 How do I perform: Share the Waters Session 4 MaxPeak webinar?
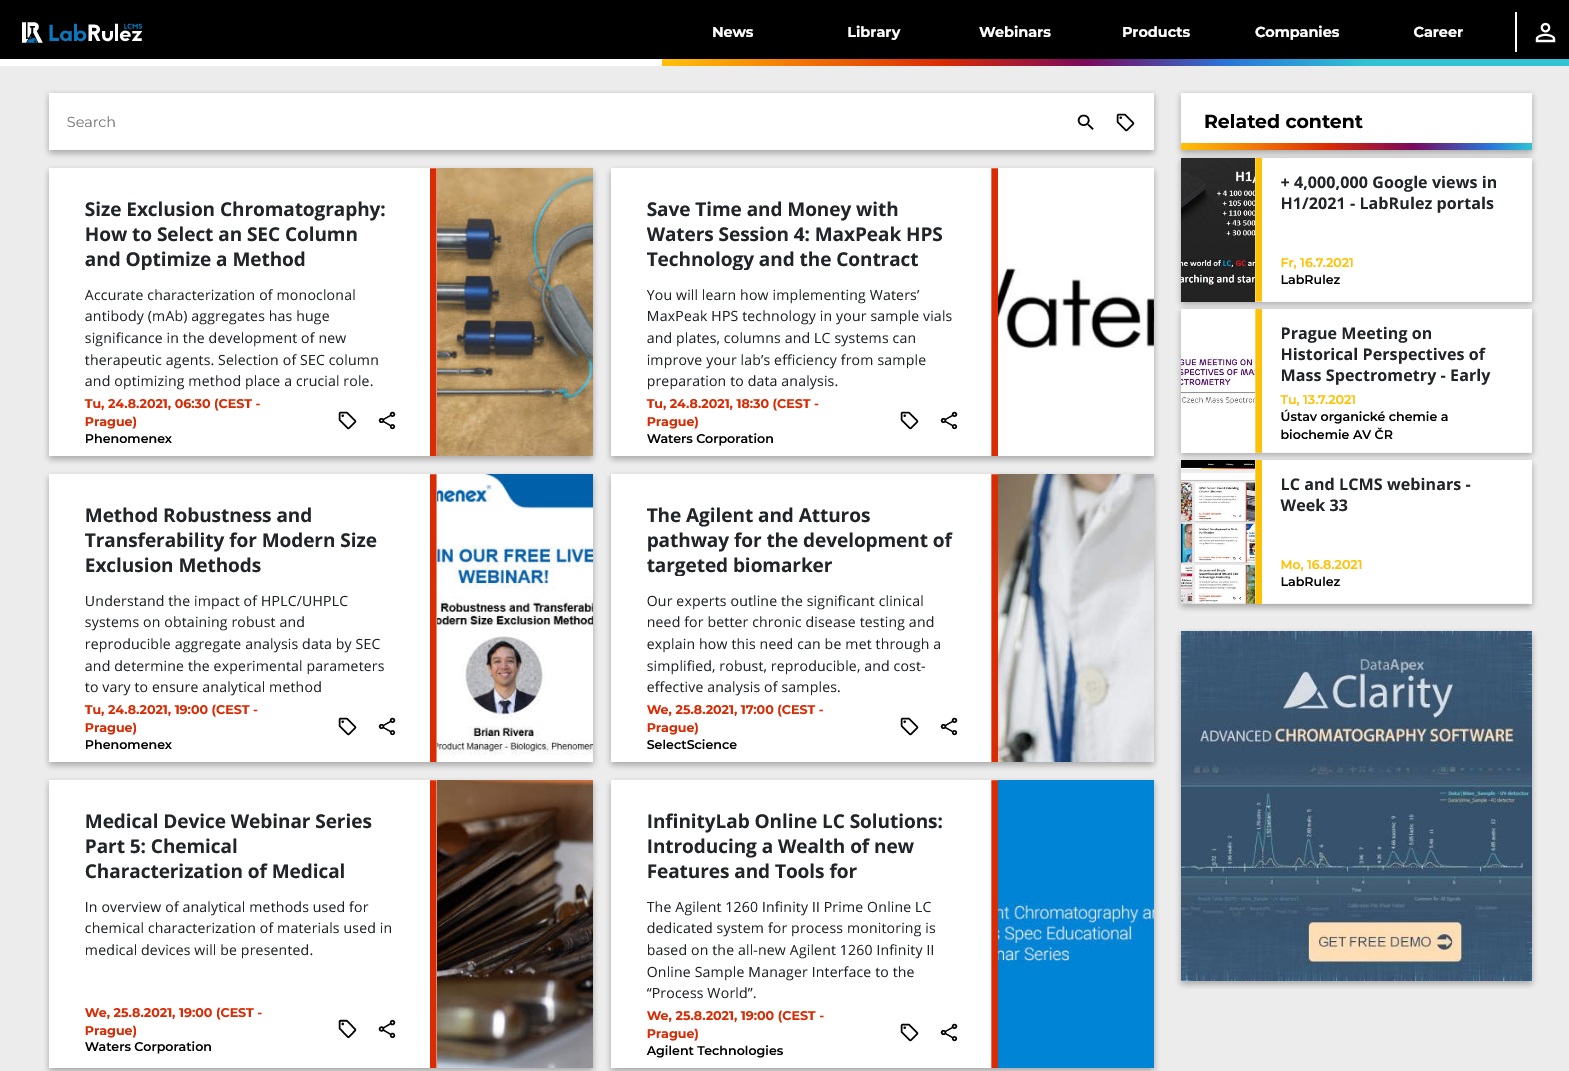coord(949,420)
